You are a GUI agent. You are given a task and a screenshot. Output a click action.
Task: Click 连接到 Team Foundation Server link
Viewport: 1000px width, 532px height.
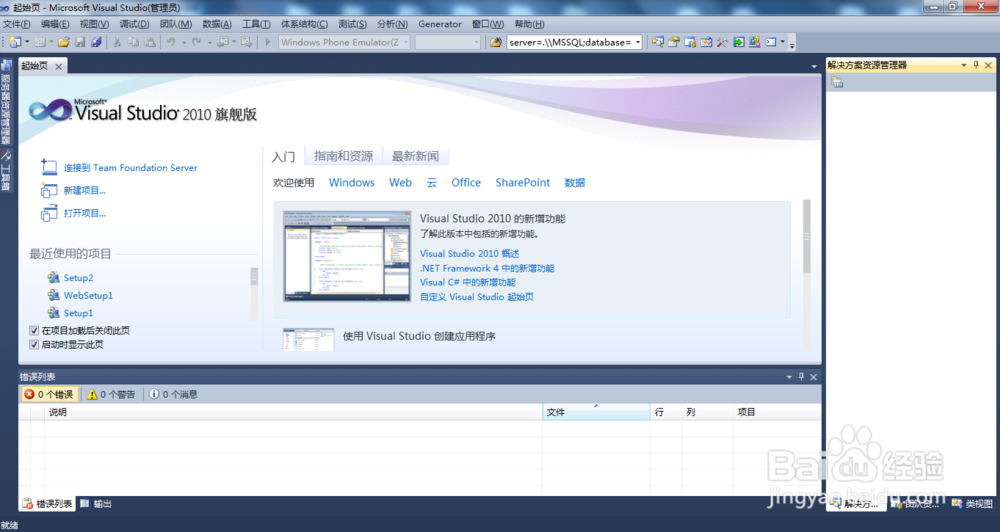130,168
